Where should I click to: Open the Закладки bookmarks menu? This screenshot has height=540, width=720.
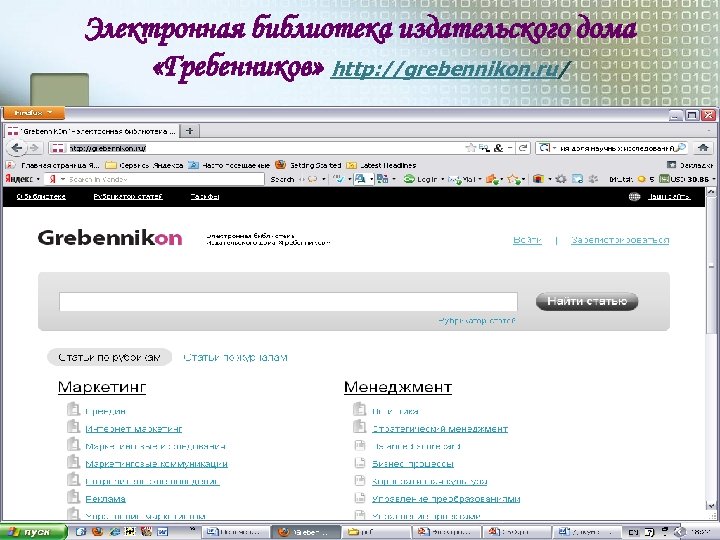pyautogui.click(x=690, y=165)
